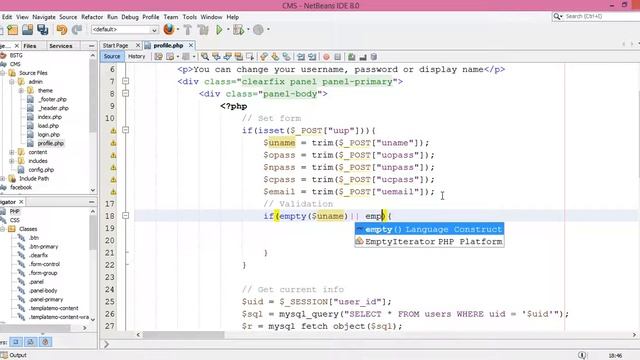This screenshot has width=640, height=360.
Task: Open the dropdown arrow next to browser icon
Action: 178,30
